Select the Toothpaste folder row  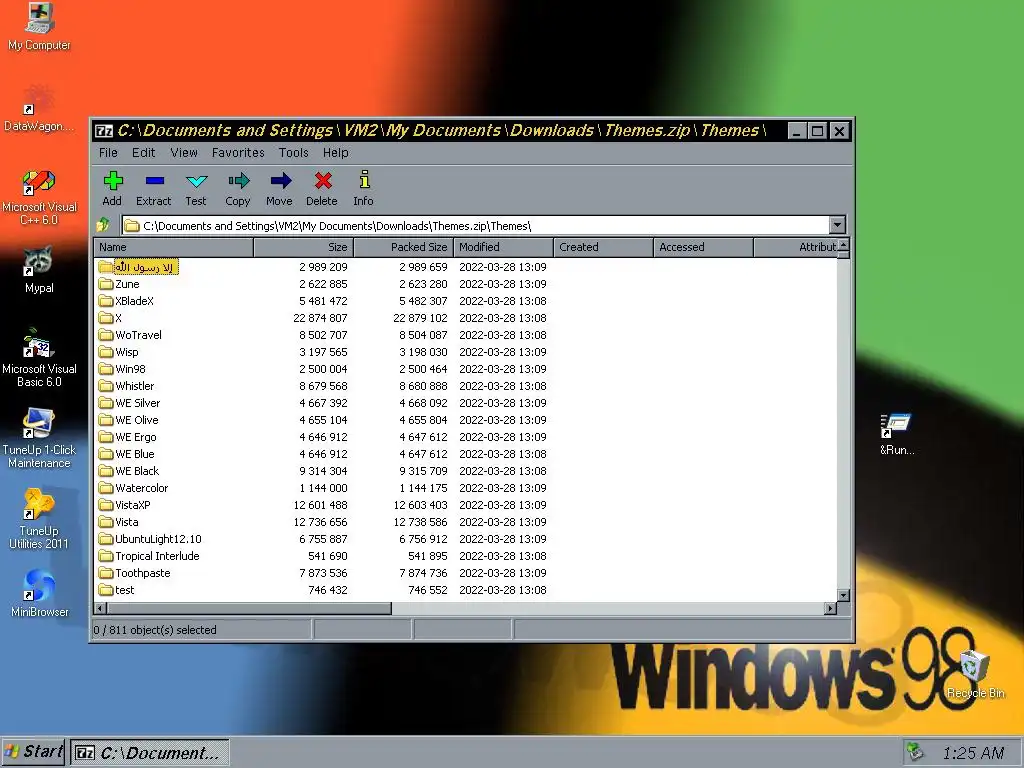pos(466,573)
